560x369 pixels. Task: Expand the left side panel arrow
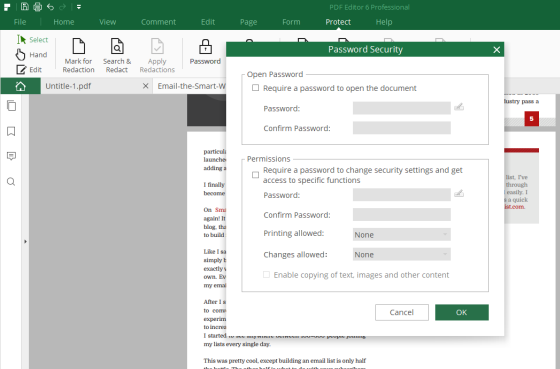(x=25, y=241)
